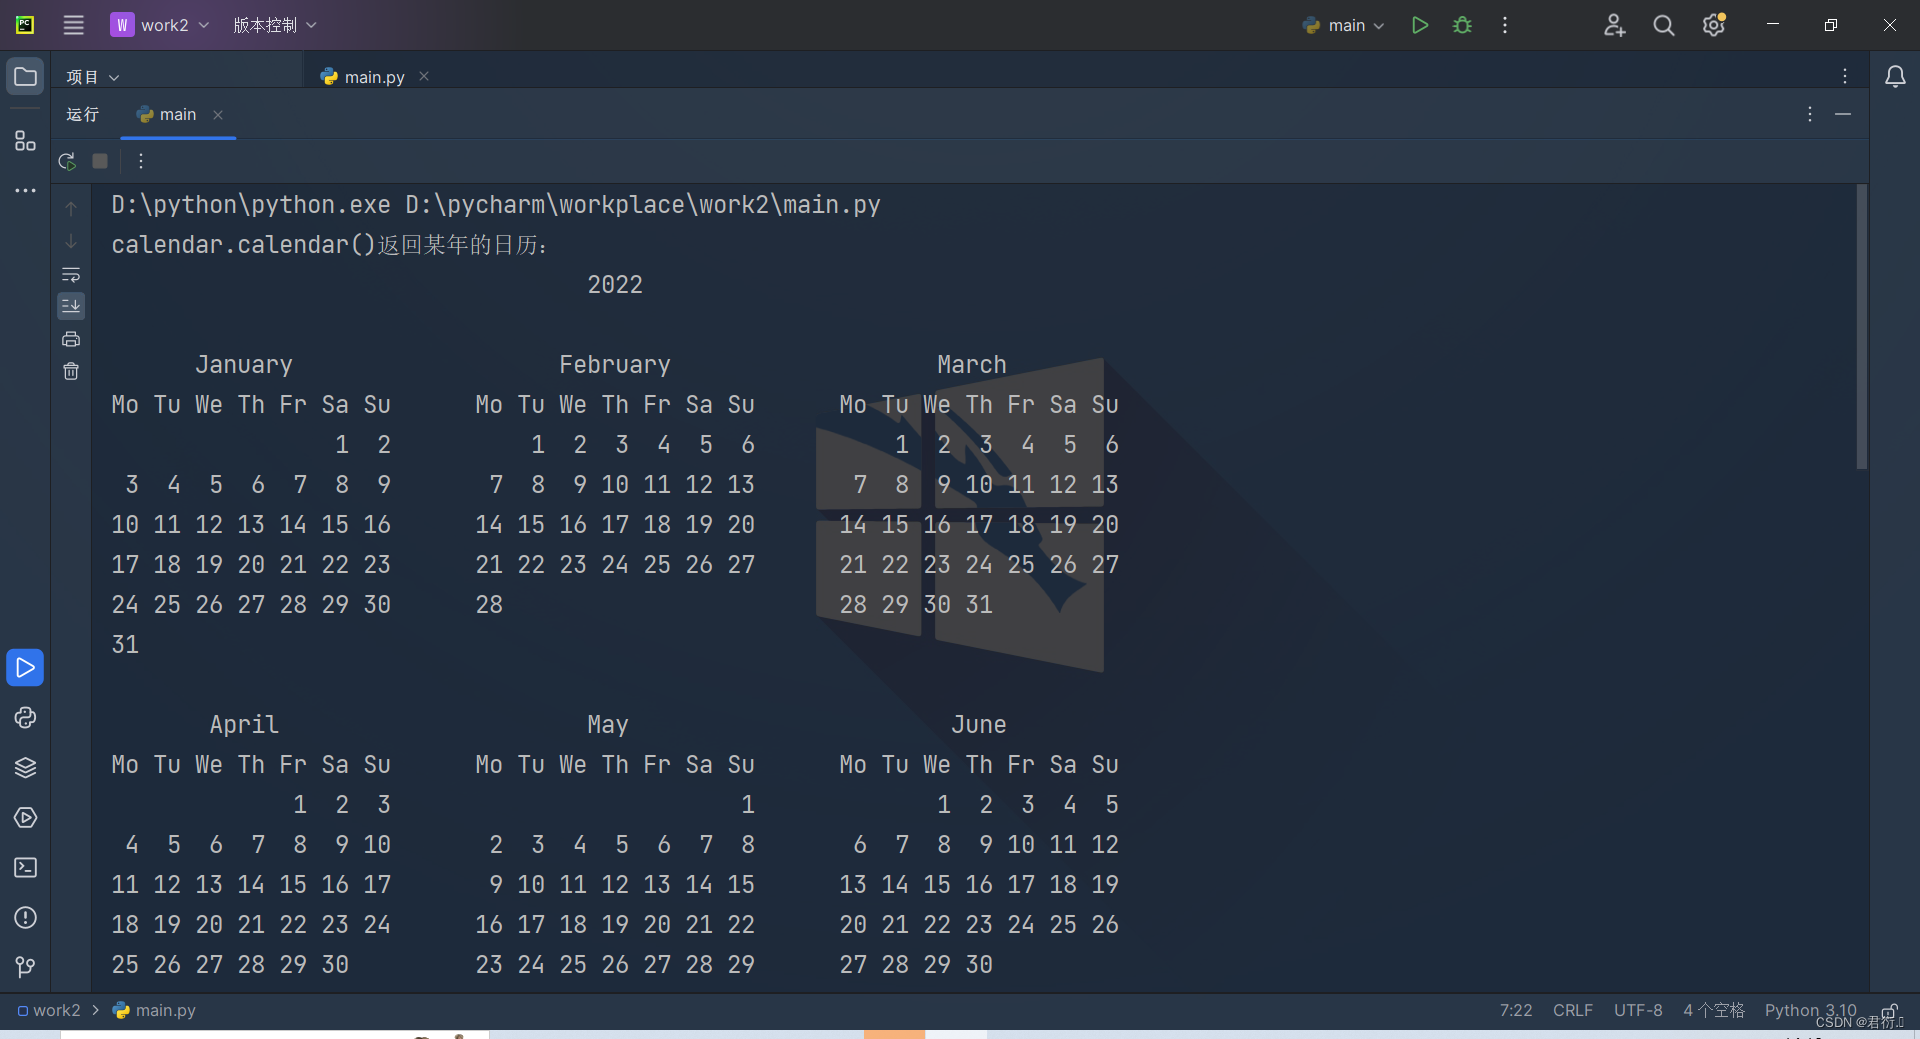
Task: Open the Services tool window
Action: click(x=25, y=817)
